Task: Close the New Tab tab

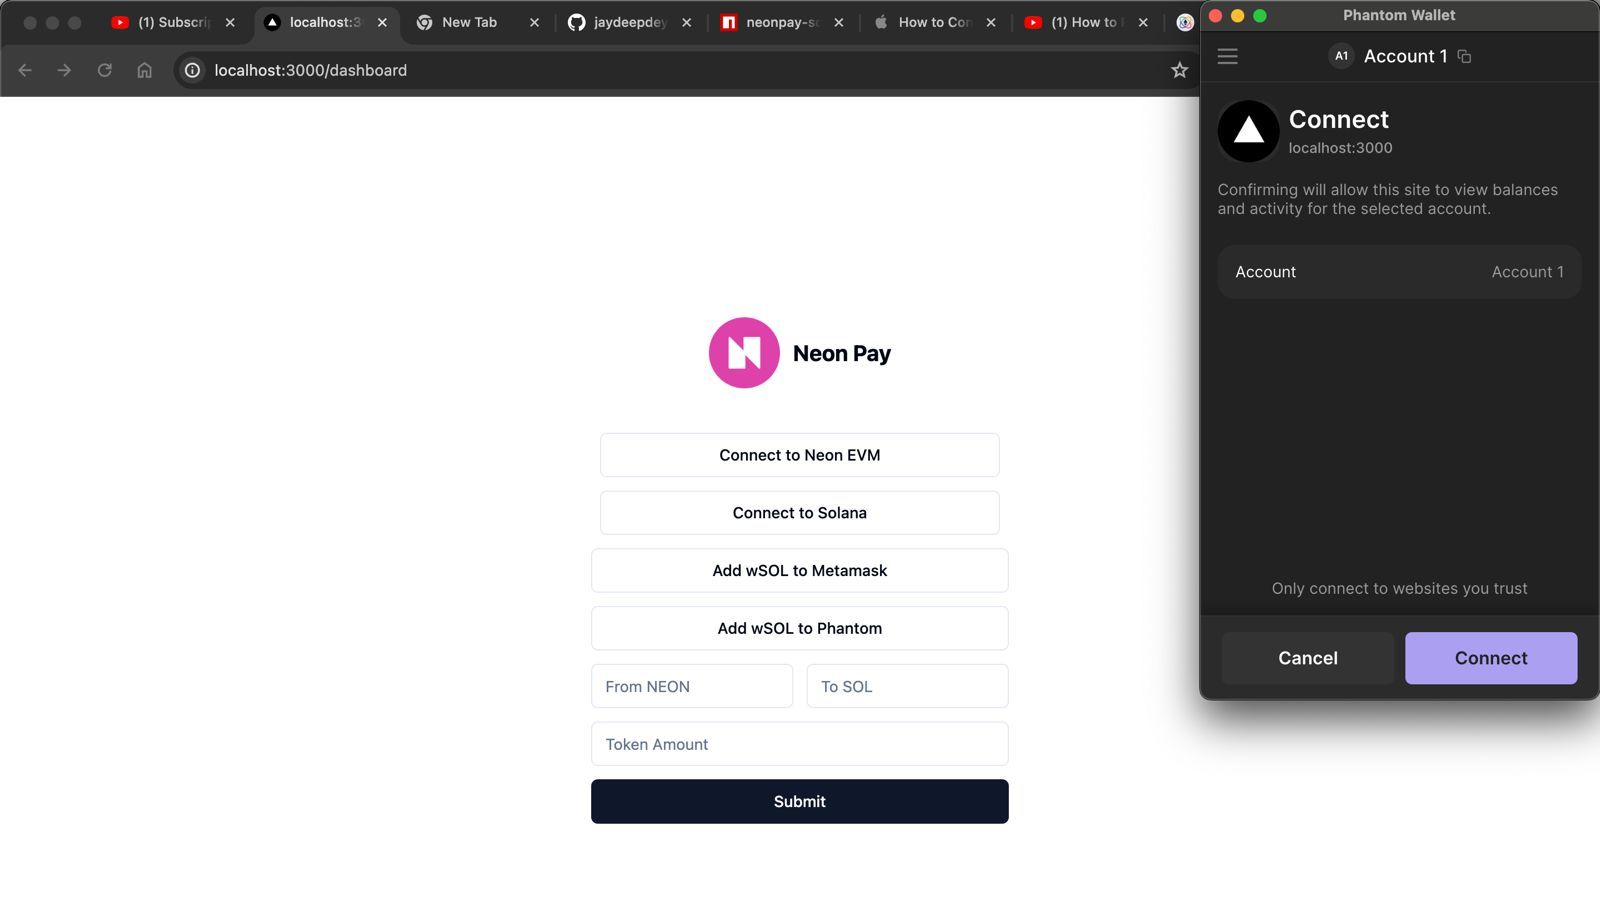Action: pos(534,22)
